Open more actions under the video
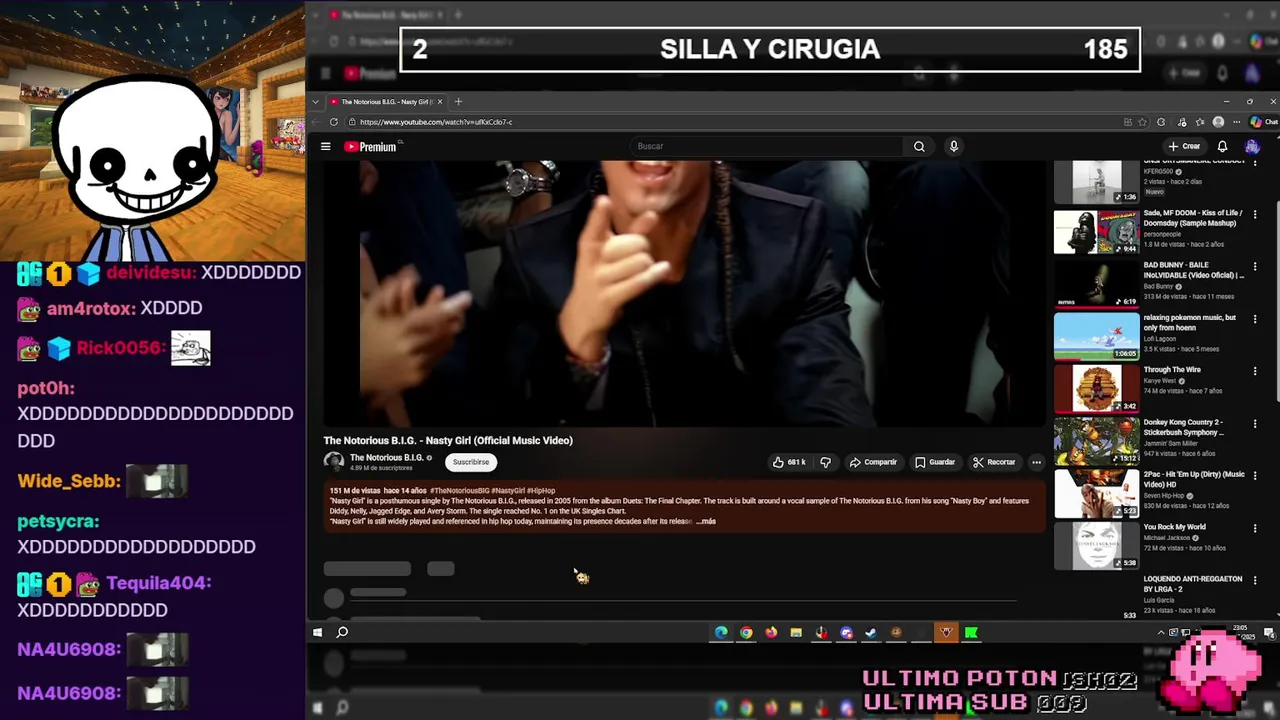 (1036, 462)
